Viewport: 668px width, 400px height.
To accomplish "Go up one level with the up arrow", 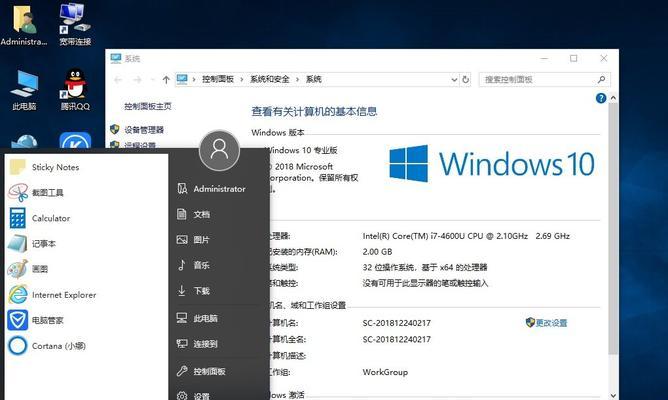I will (x=166, y=80).
